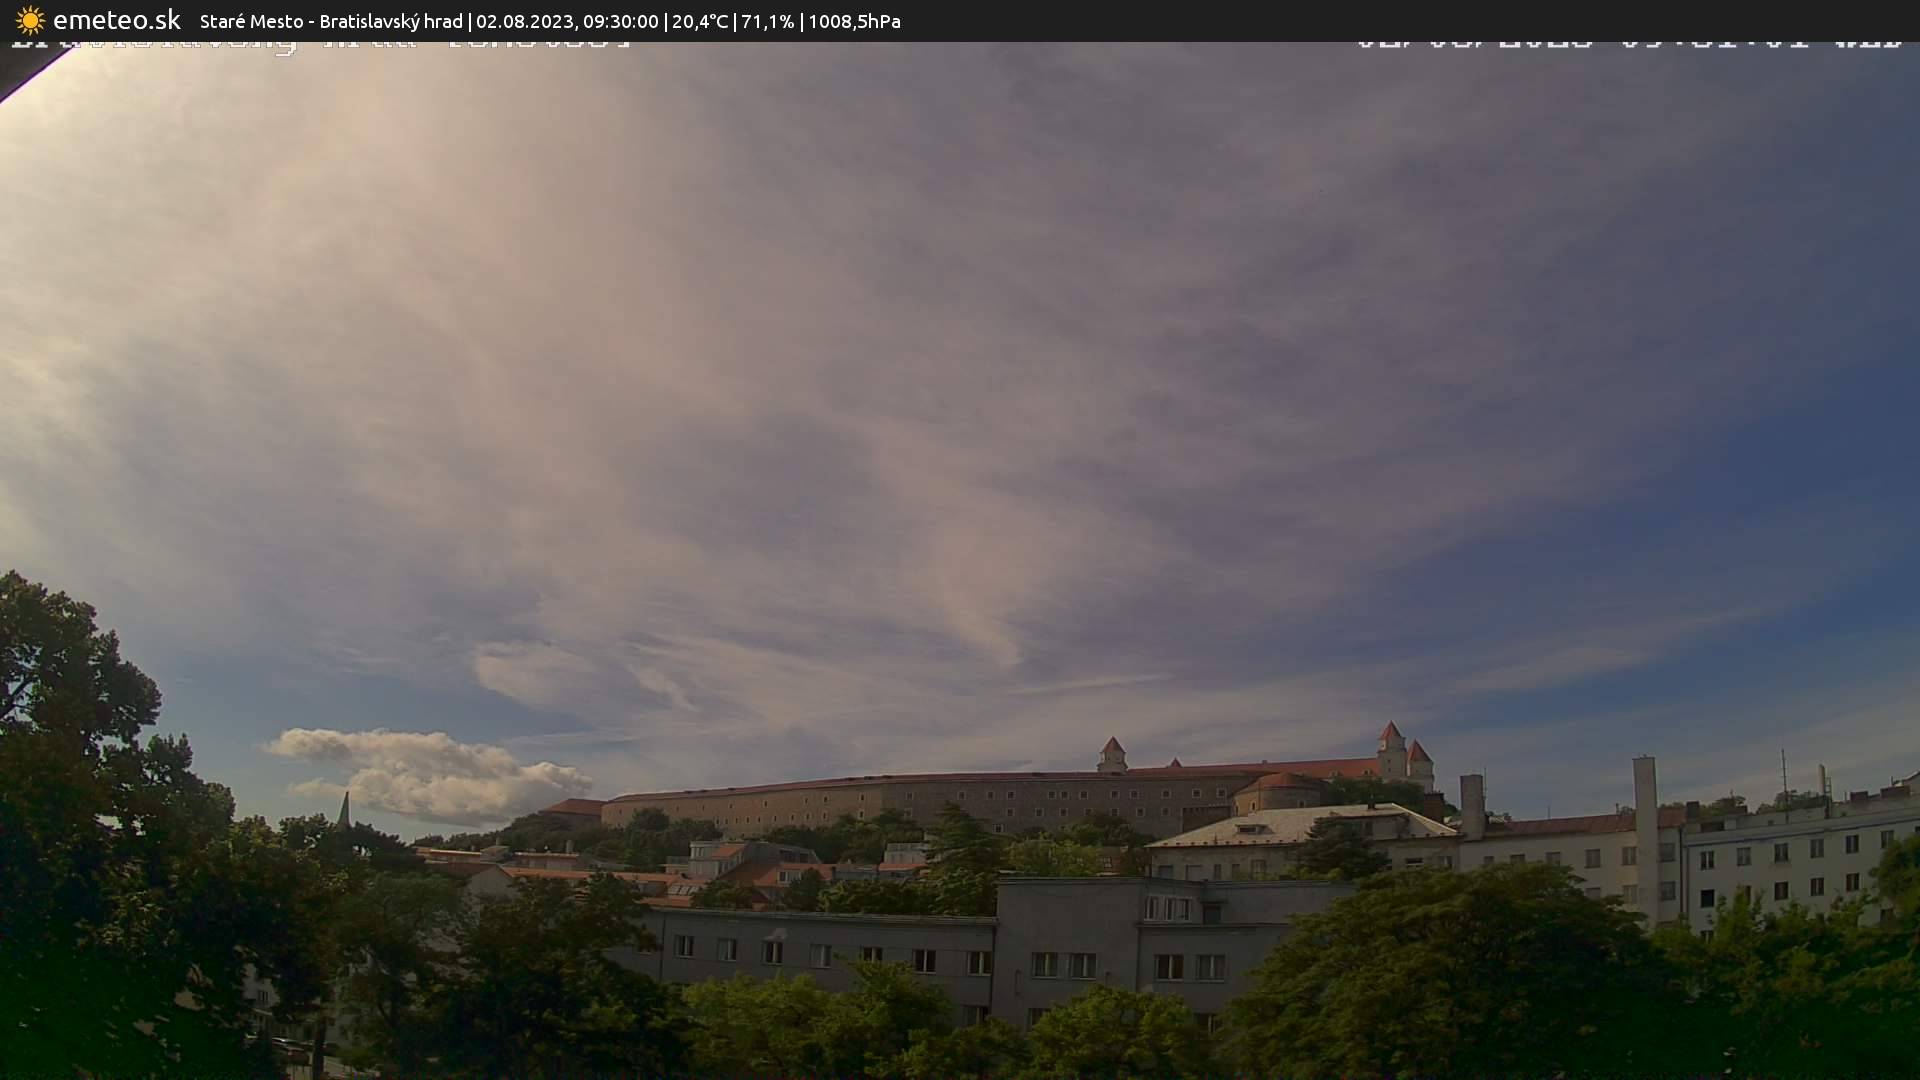
Task: Click the emeteo.sk text link
Action: (x=117, y=20)
